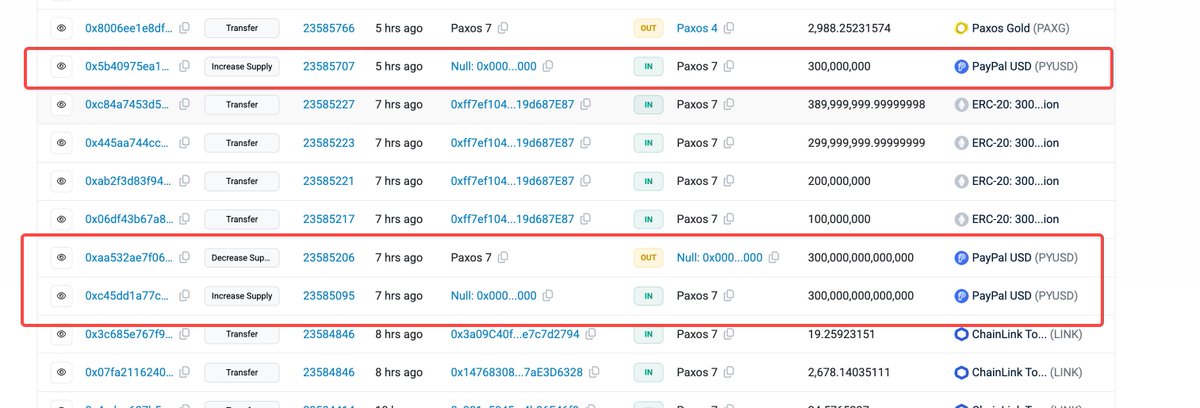Open transaction 0xaa532ae7f06 details

[x=129, y=257]
